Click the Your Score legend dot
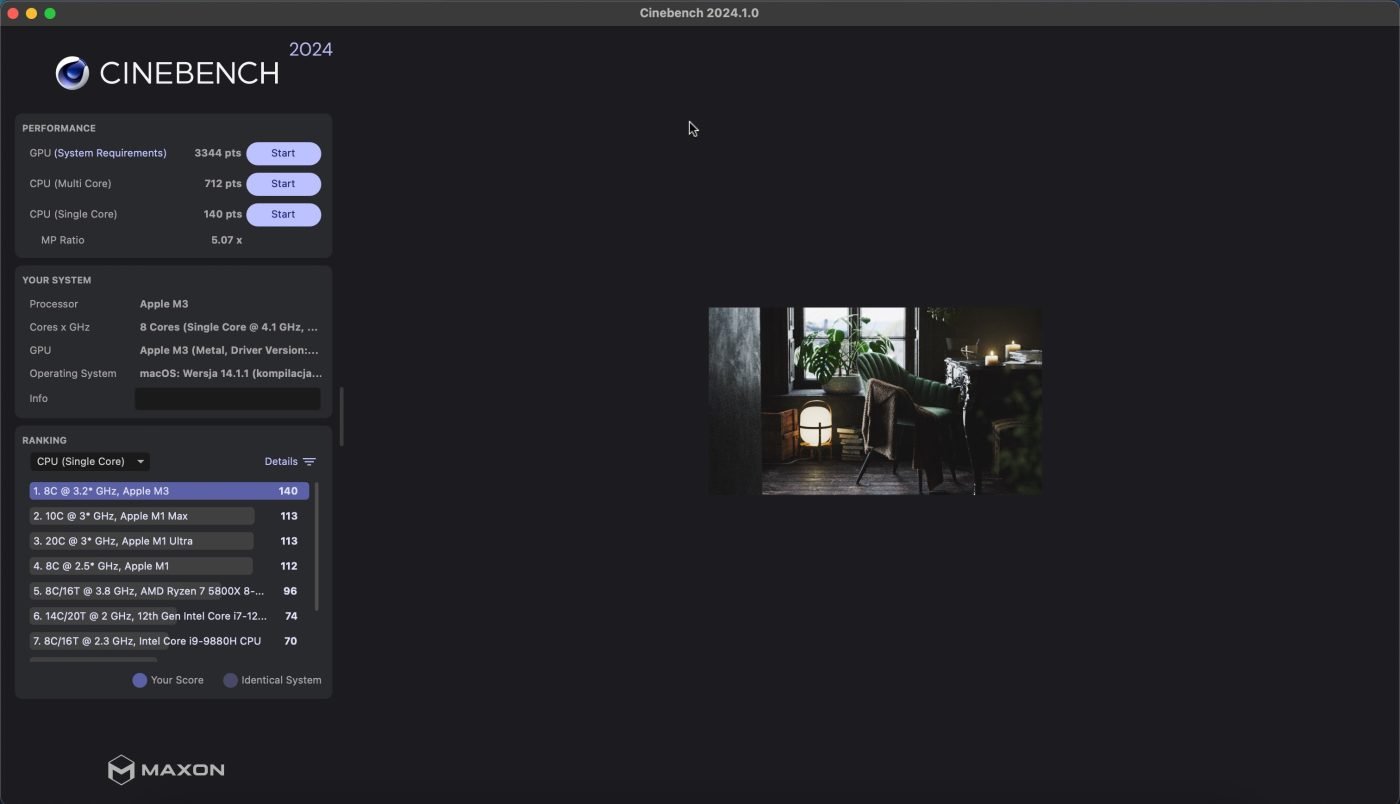 pos(140,680)
